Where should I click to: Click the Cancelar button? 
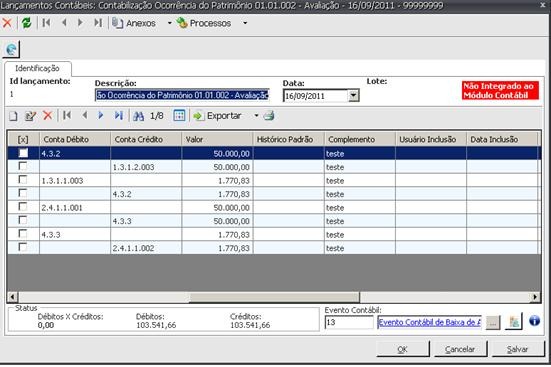(460, 349)
